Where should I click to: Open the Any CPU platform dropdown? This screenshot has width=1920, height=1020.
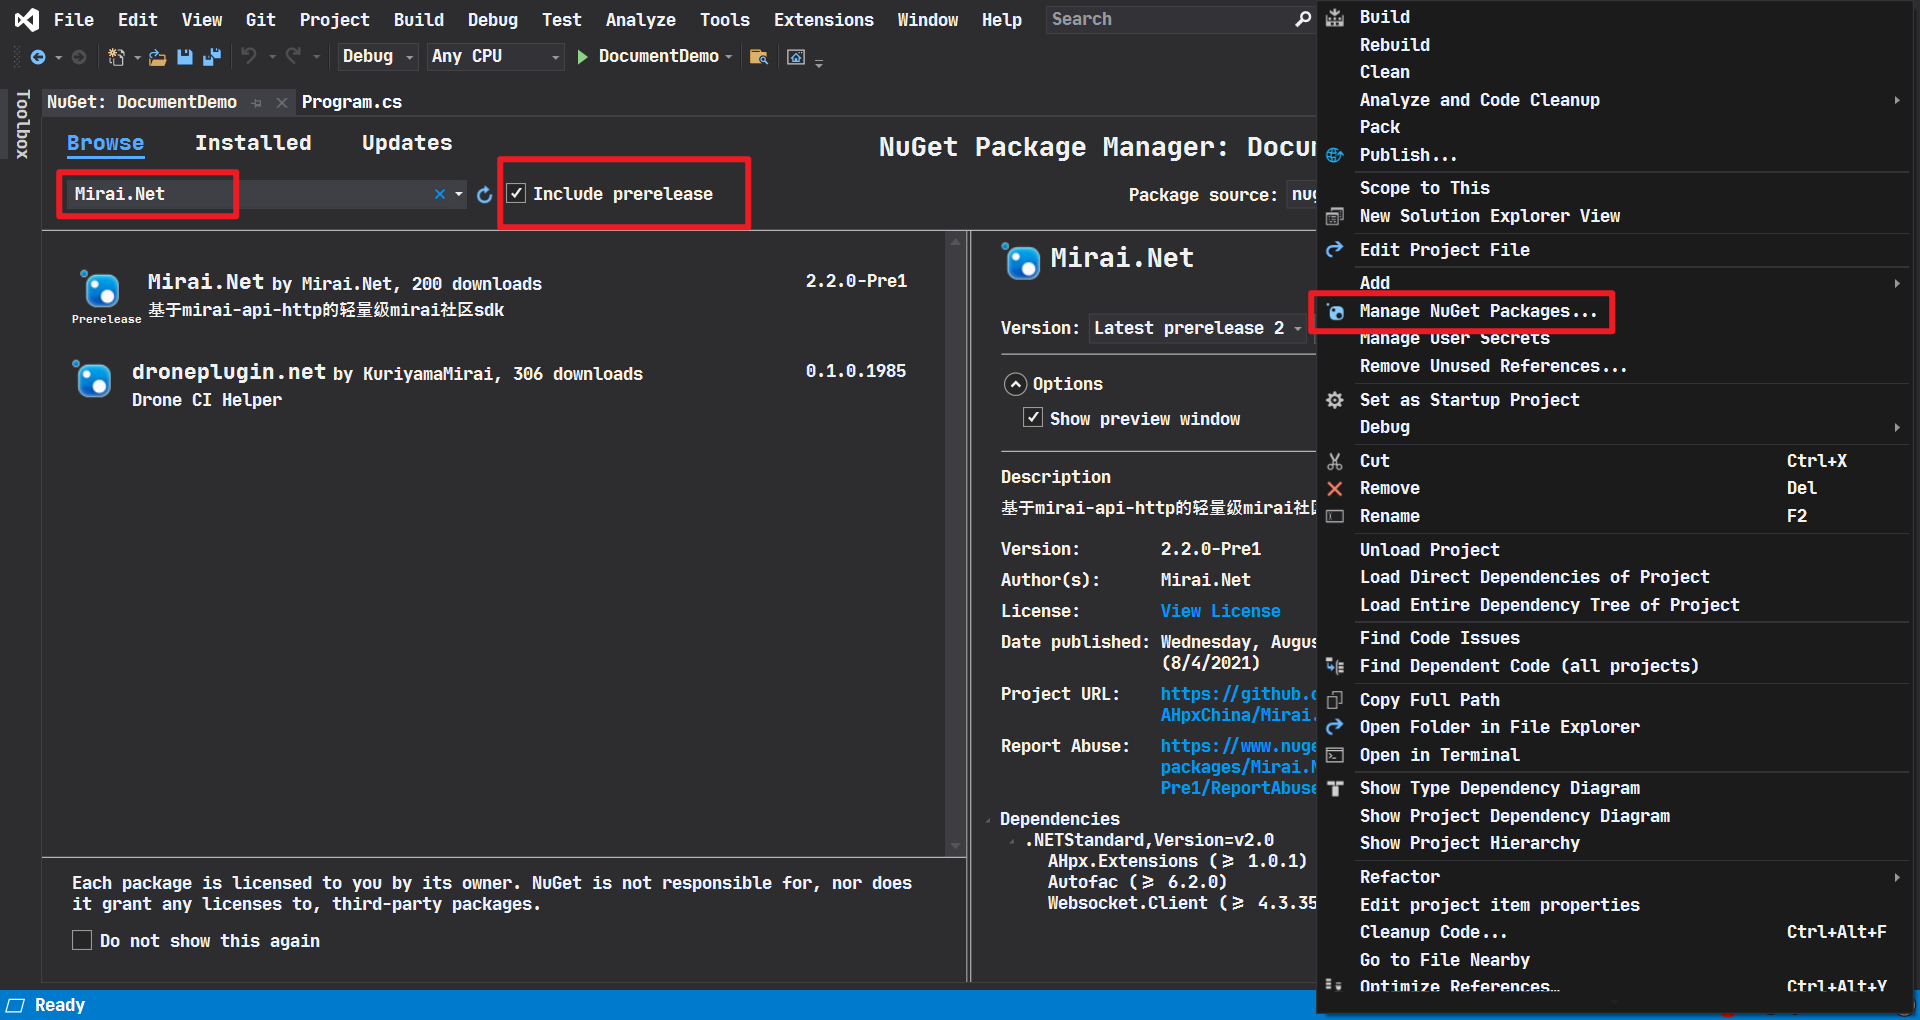click(x=495, y=57)
